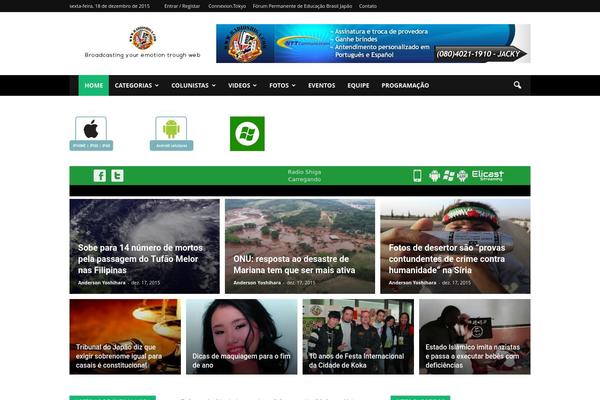Open the Equipe menu item
The image size is (600, 400).
pos(358,85)
